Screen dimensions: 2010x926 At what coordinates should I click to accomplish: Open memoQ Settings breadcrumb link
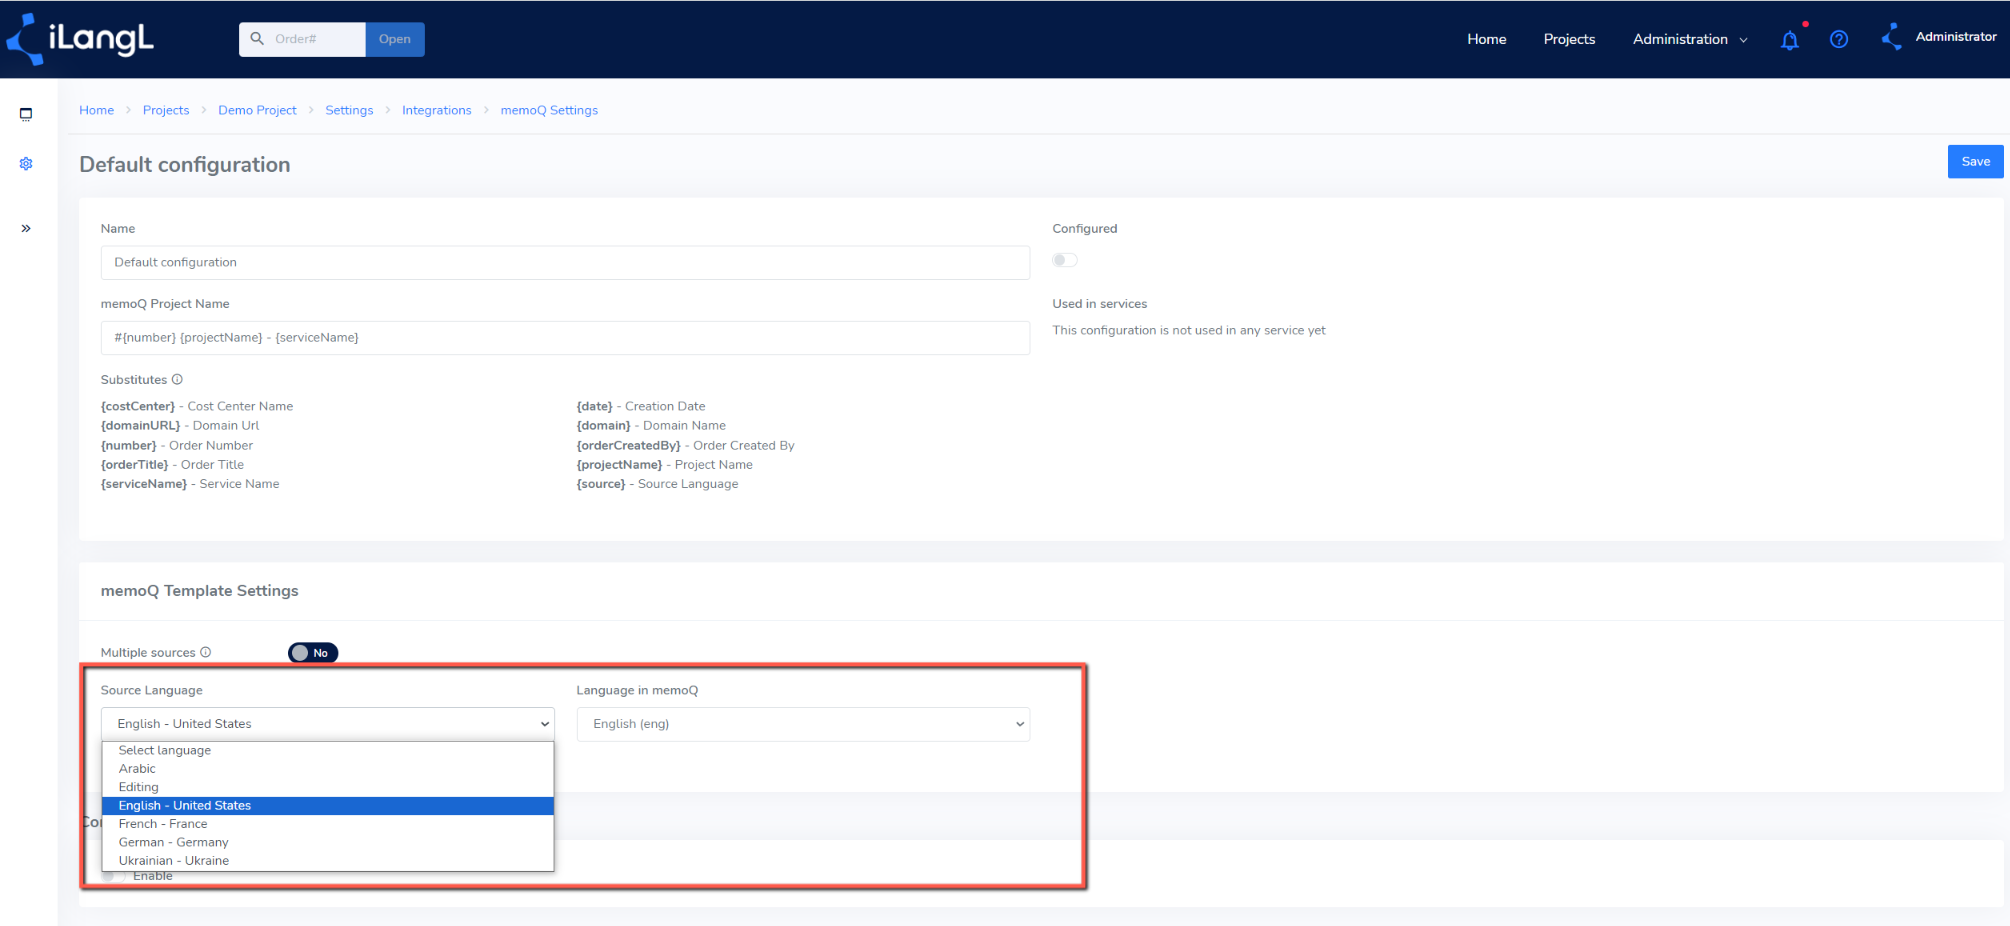(x=549, y=110)
